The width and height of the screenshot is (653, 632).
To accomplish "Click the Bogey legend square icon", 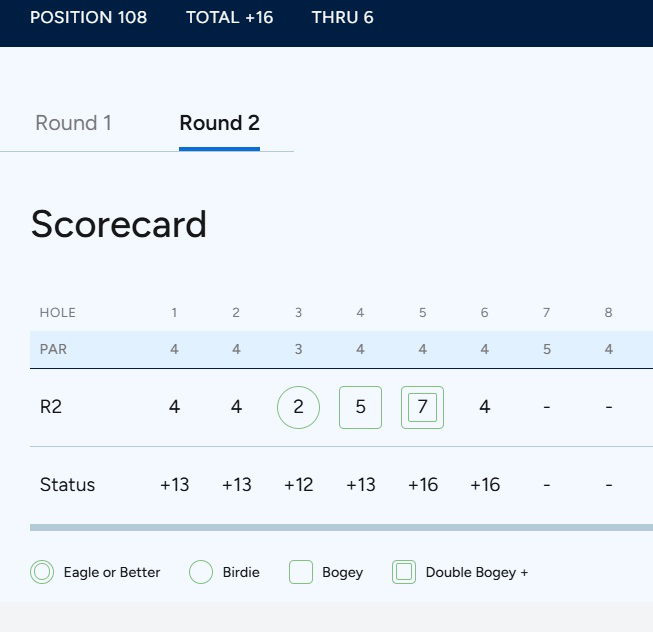I will click(x=301, y=572).
